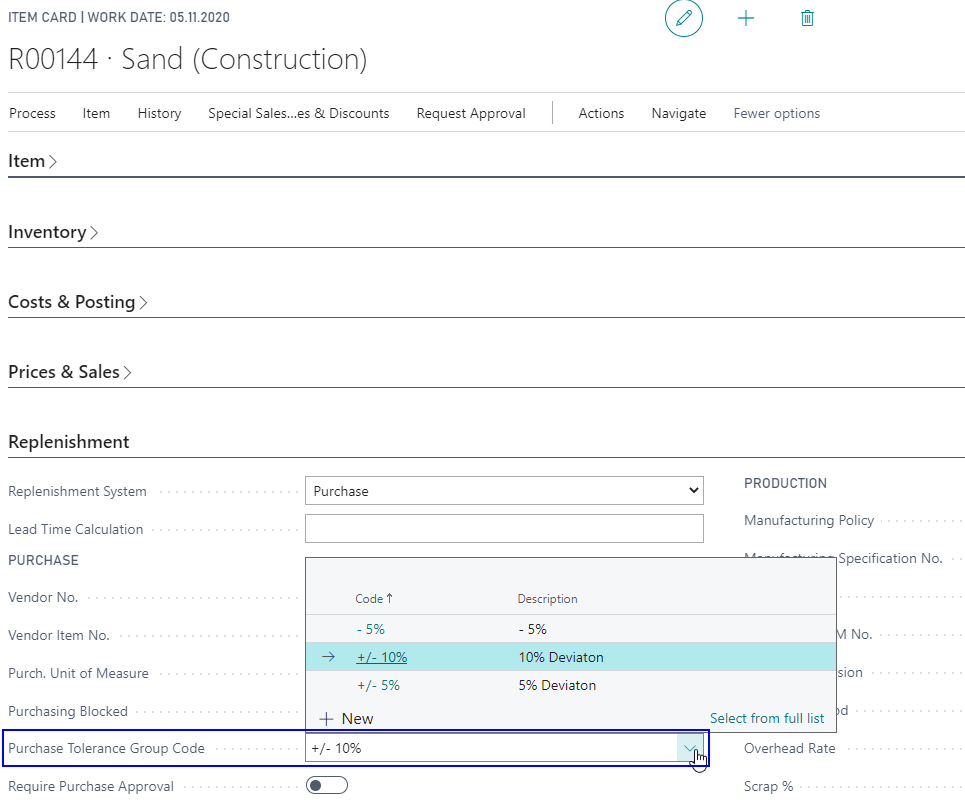The image size is (965, 810).
Task: Click the Vendor No. label
Action: click(43, 597)
